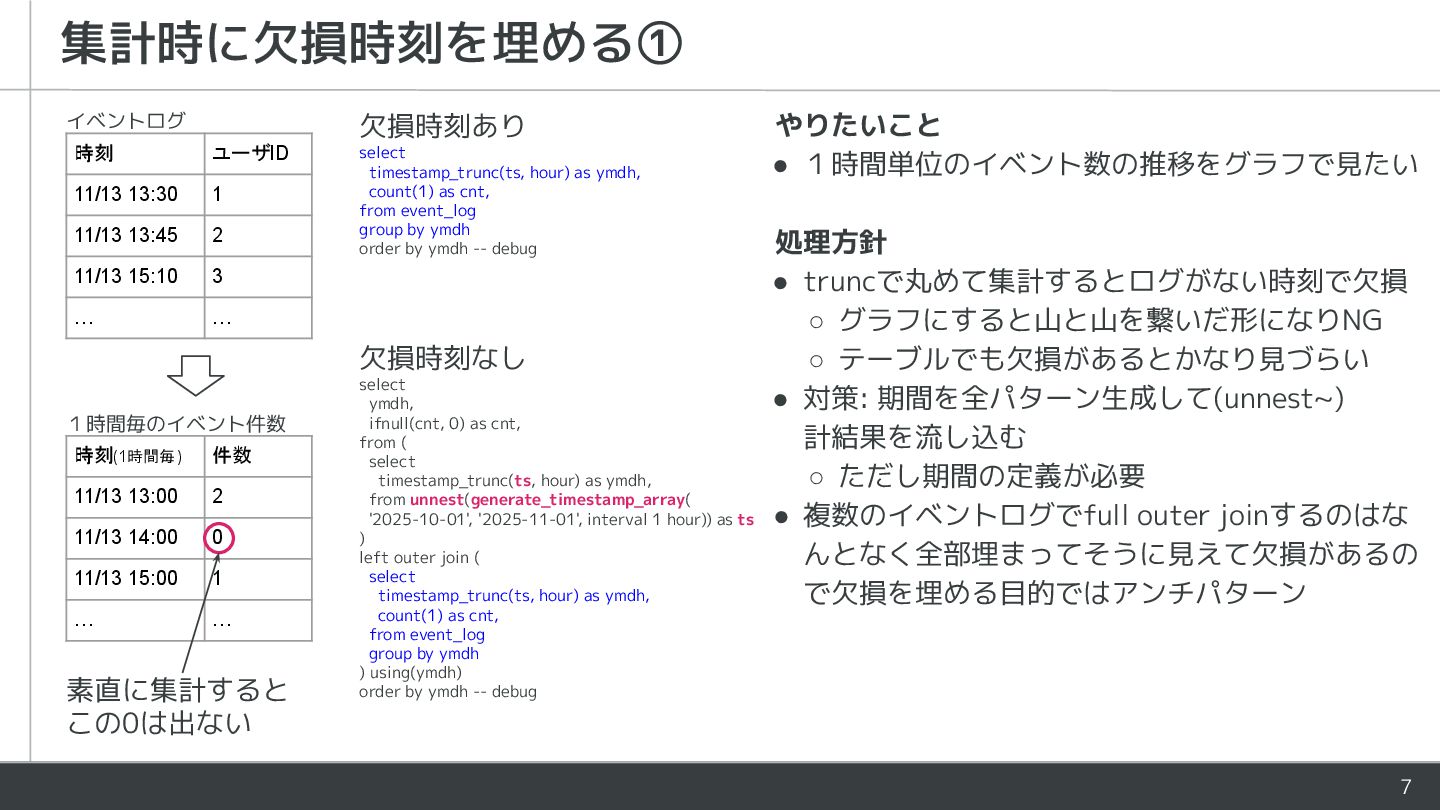This screenshot has width=1440, height=810.
Task: Click the blue from event_log line in first query
Action: (417, 210)
